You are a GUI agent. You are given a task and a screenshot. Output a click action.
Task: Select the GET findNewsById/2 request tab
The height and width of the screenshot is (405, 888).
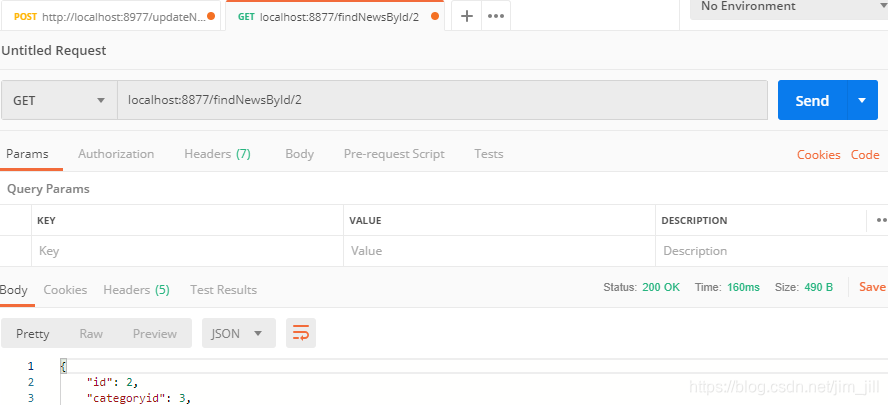point(335,16)
